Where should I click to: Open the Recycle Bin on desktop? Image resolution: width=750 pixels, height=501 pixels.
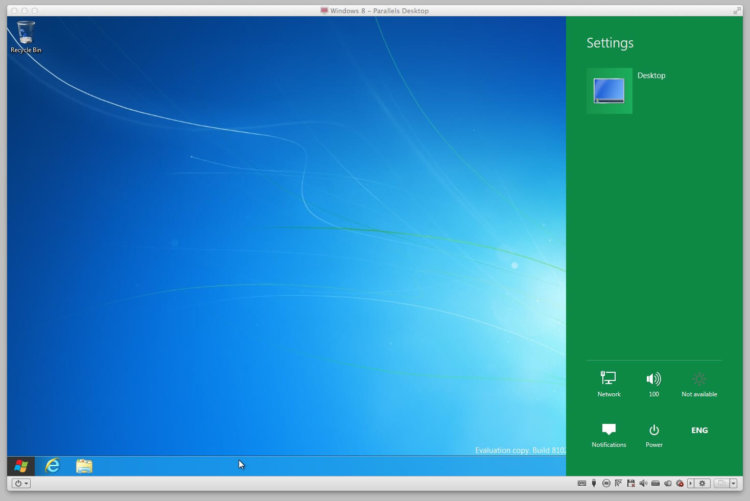(x=25, y=37)
